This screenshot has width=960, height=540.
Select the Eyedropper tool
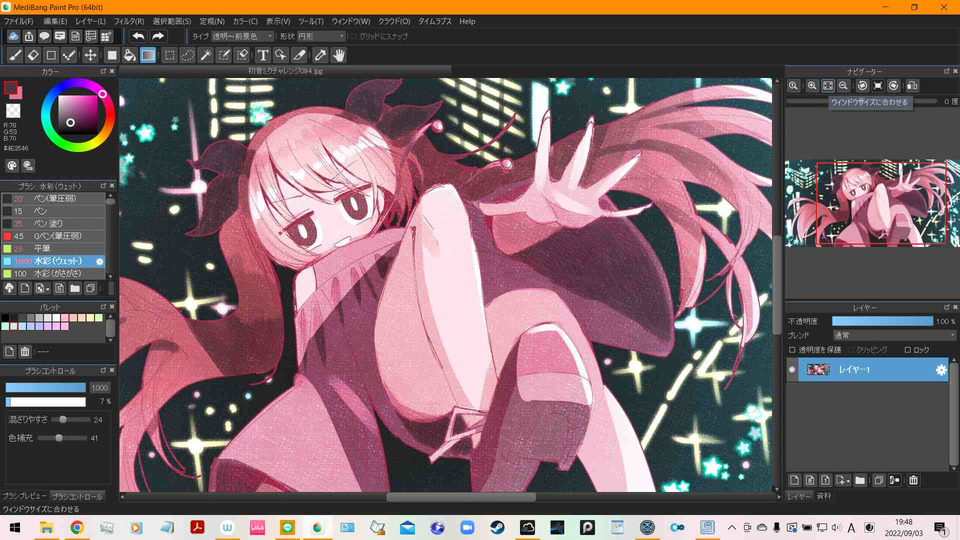tap(320, 56)
